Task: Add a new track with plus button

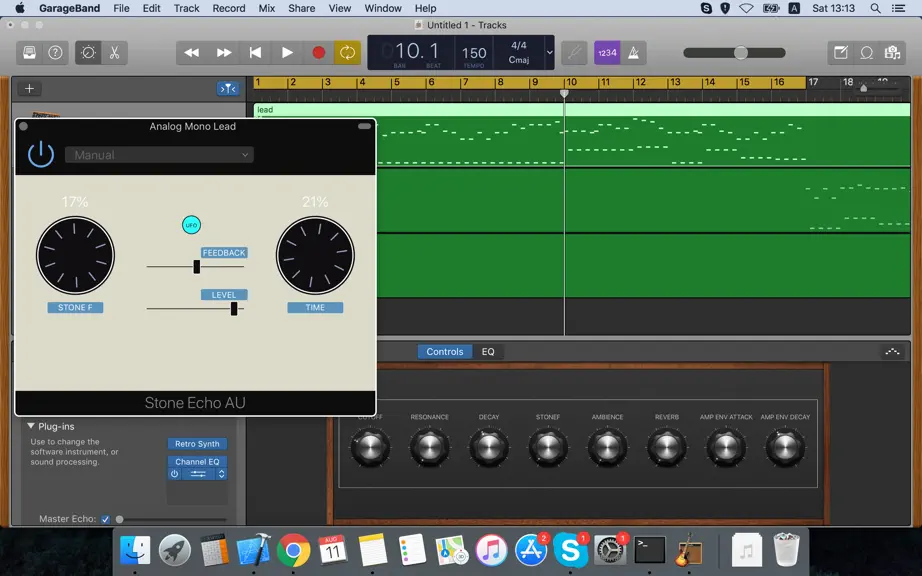Action: [x=29, y=89]
